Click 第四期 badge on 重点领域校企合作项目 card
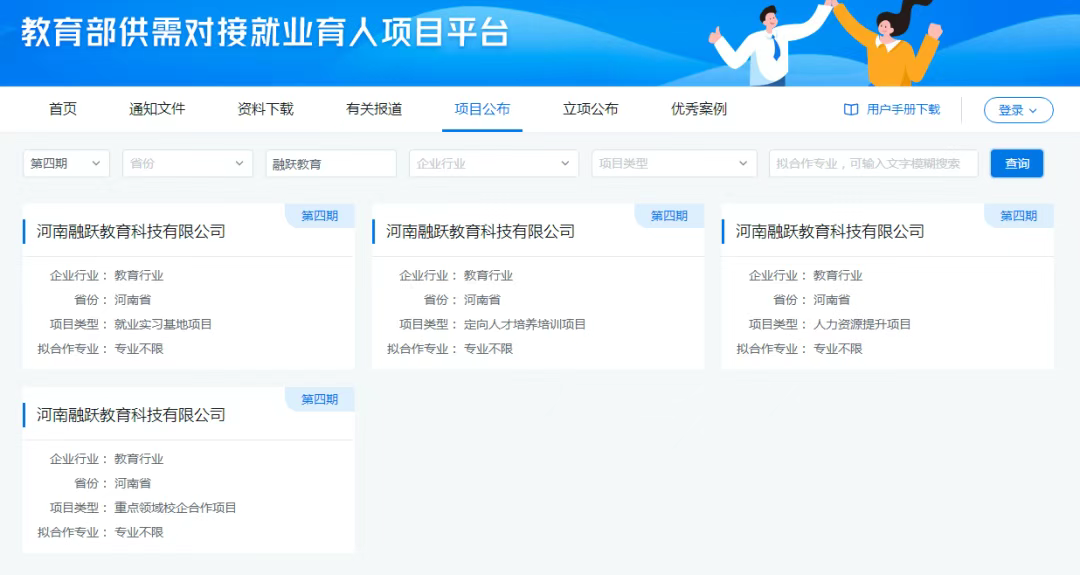The height and width of the screenshot is (575, 1080). [320, 399]
